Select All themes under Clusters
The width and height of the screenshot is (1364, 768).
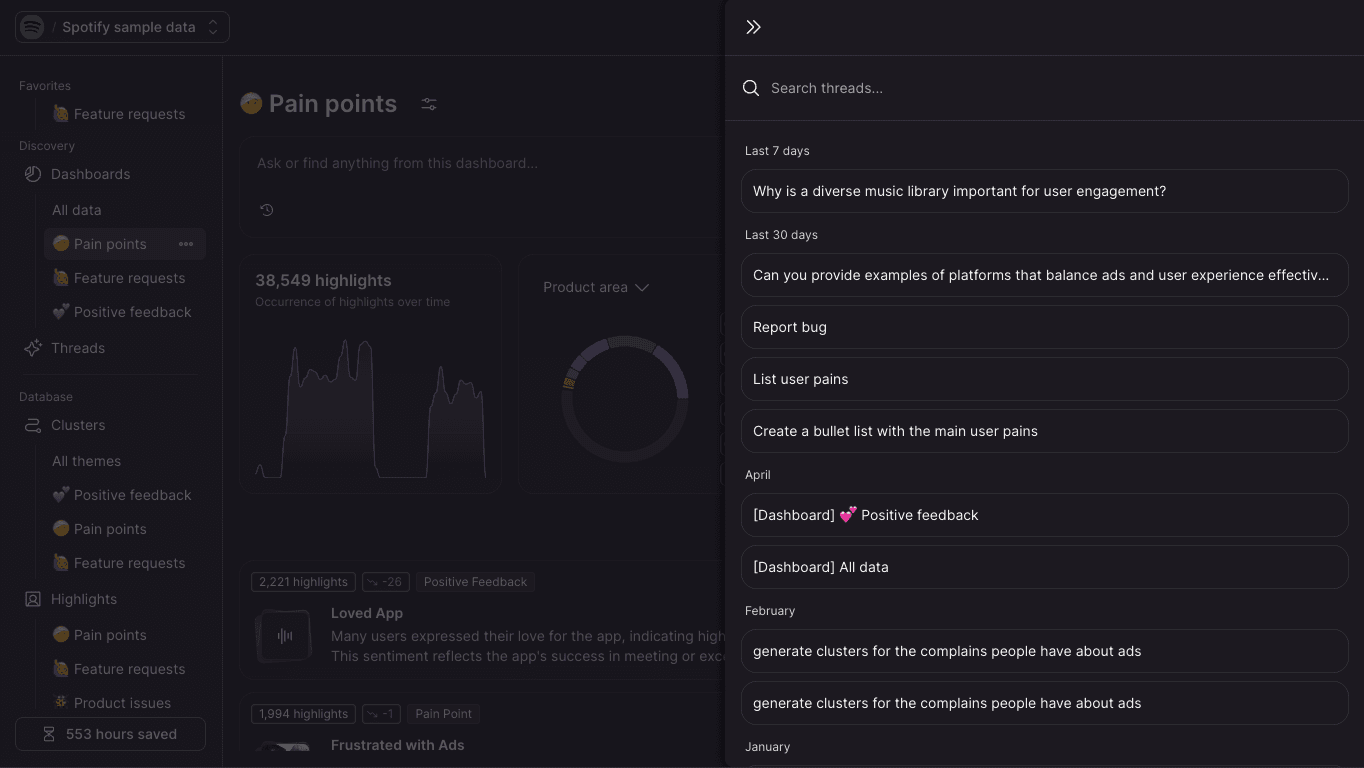[87, 461]
